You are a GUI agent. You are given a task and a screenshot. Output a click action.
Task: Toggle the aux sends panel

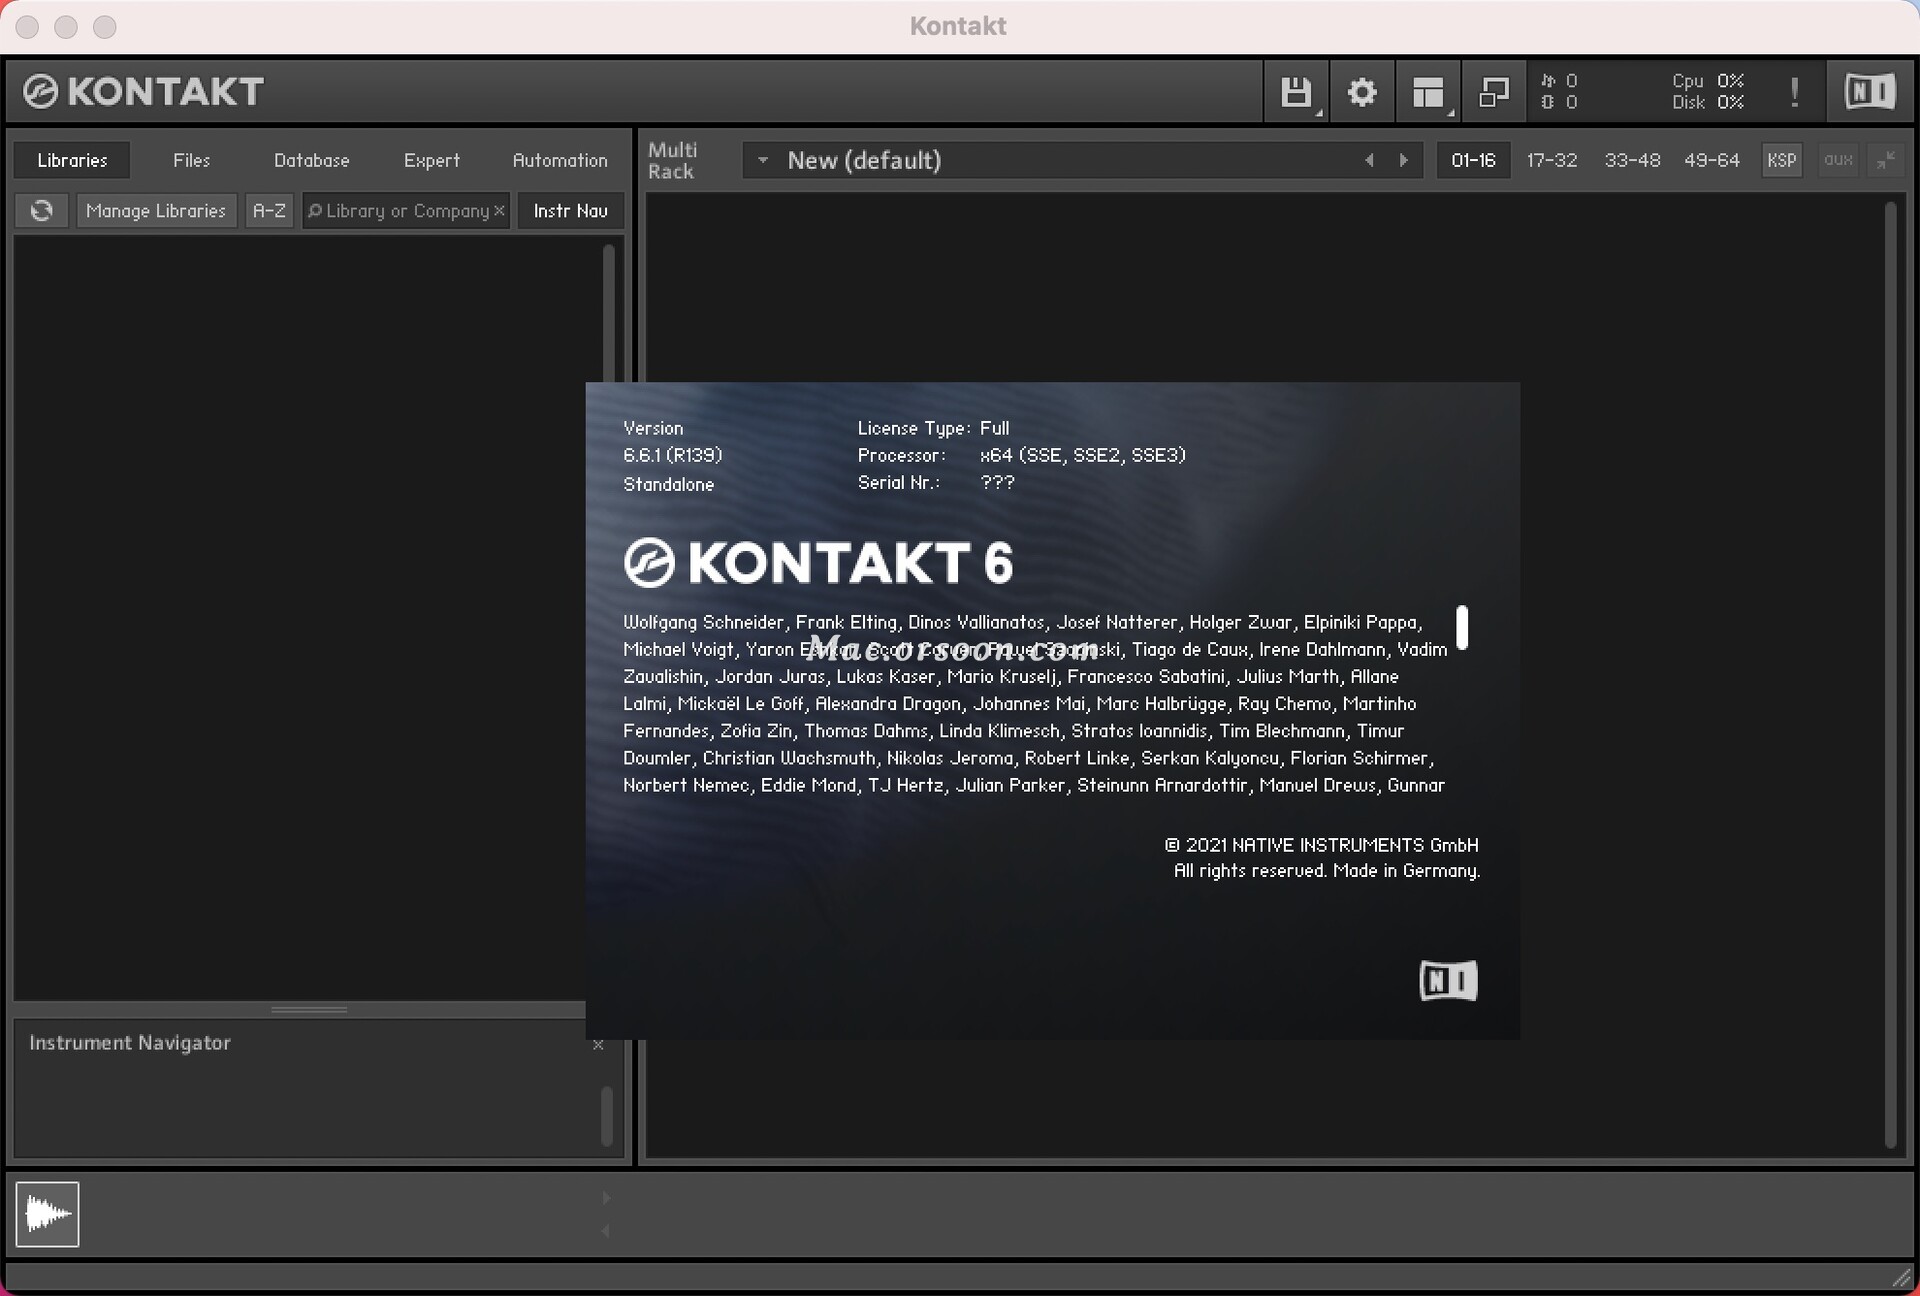(x=1838, y=160)
